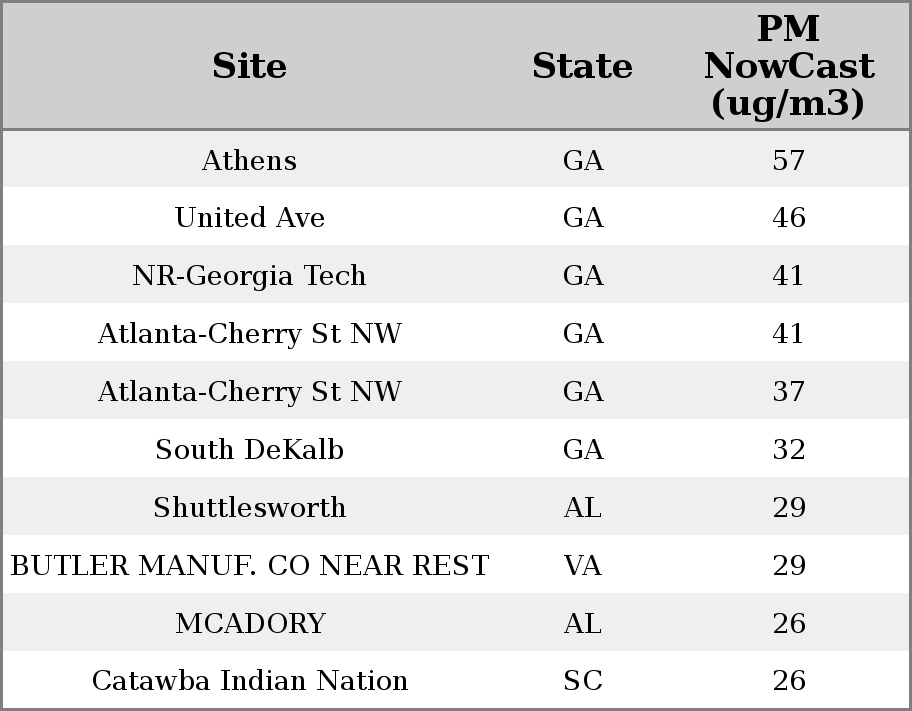
Task: Select the PM value 37 cell
Action: tap(788, 392)
